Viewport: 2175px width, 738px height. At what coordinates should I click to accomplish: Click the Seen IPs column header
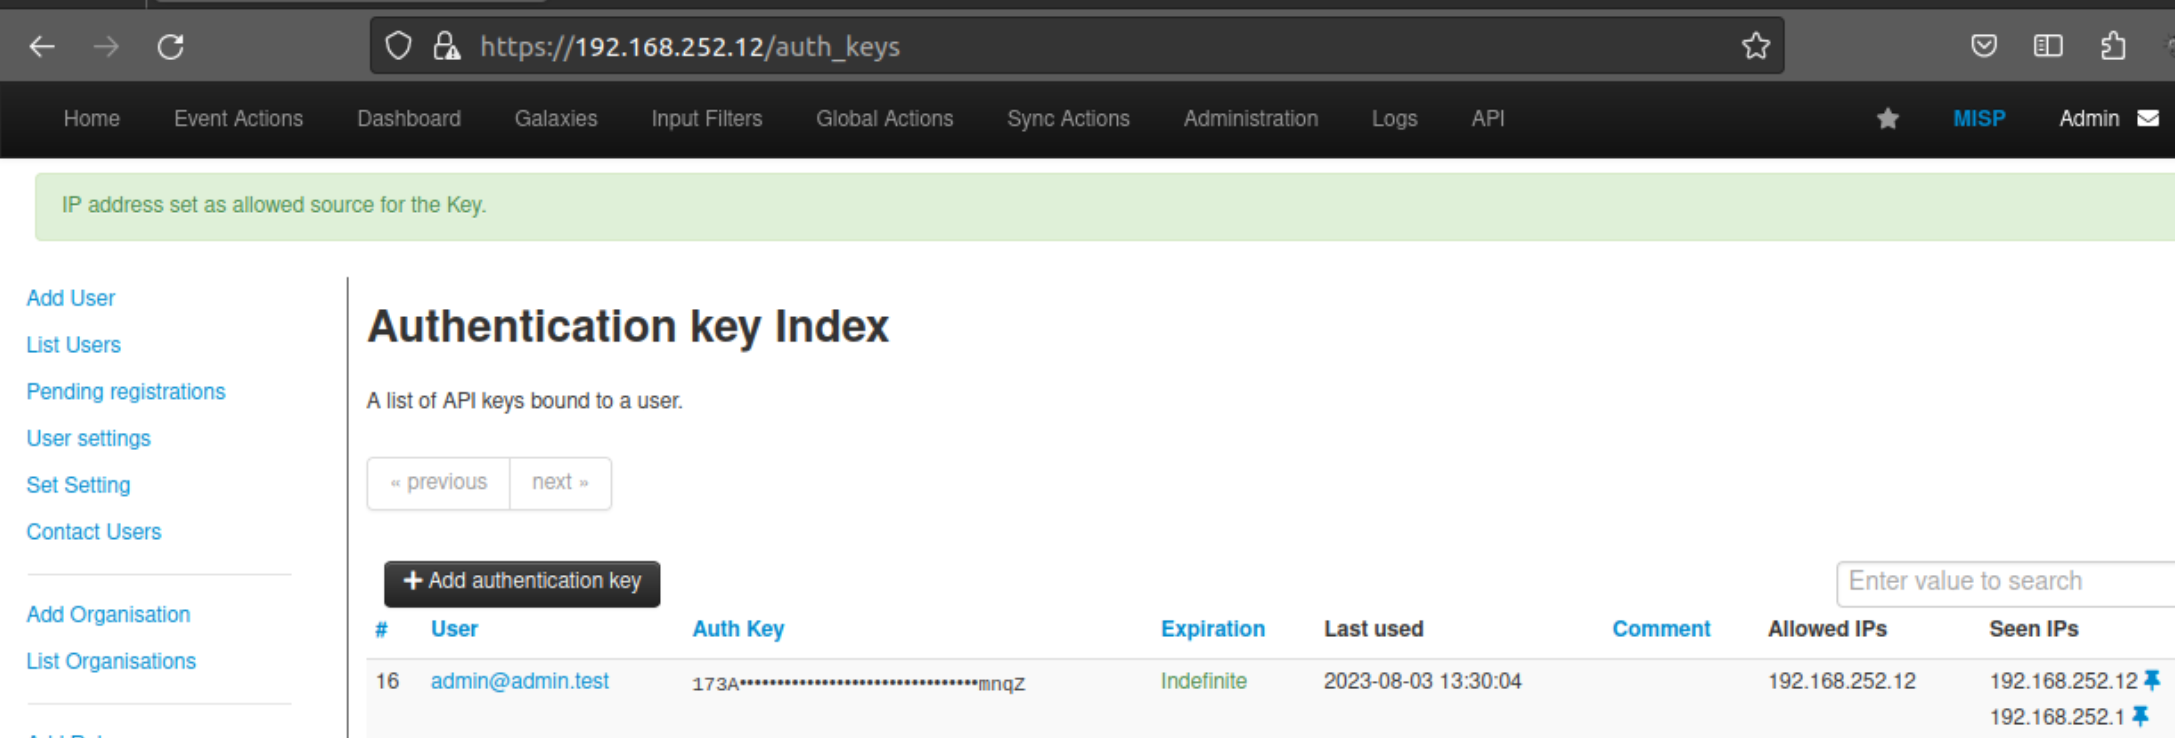click(x=2034, y=629)
